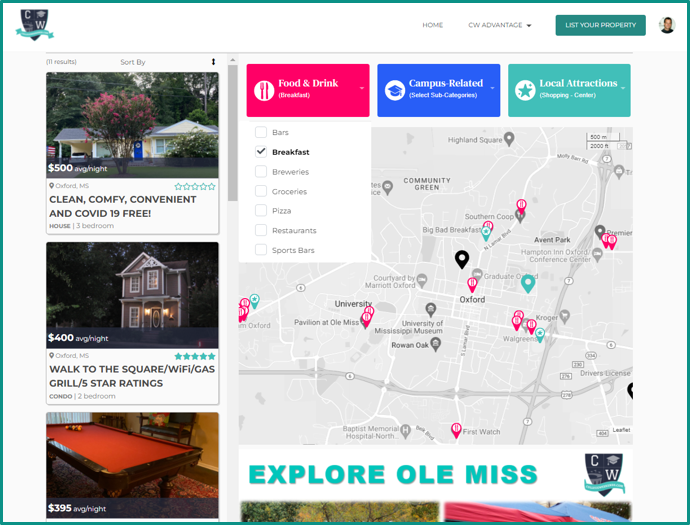
Task: Click the List Your Property button
Action: point(600,25)
